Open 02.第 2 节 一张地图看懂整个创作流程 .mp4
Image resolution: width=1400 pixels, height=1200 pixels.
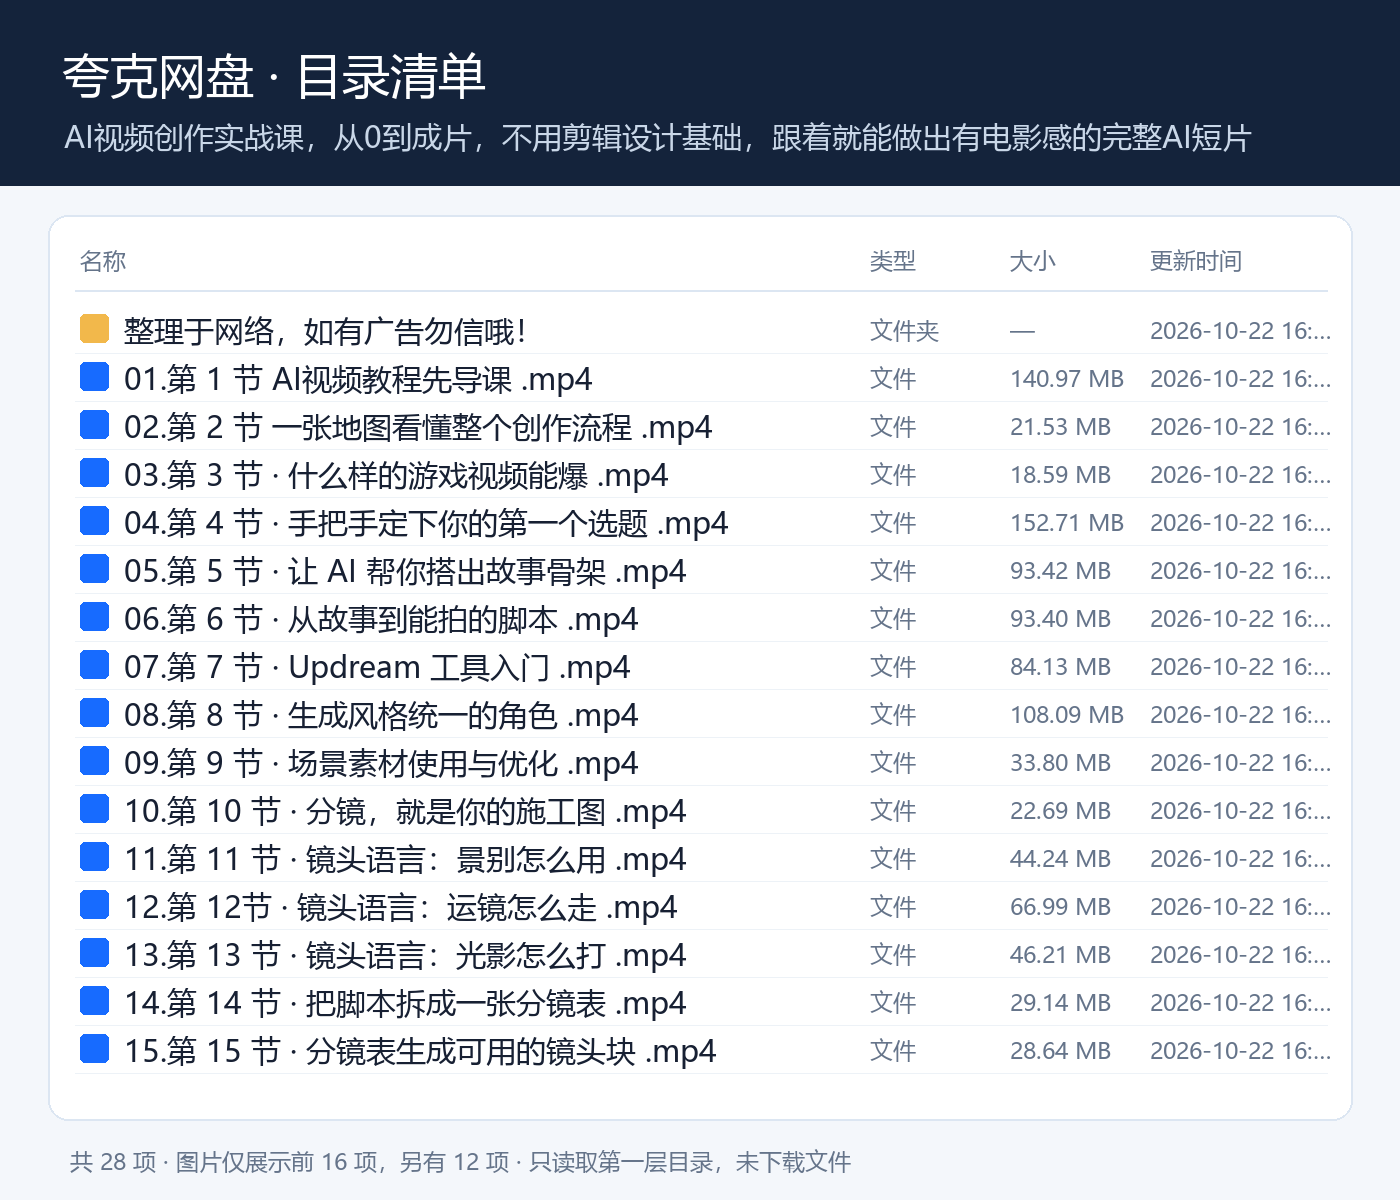tap(418, 427)
